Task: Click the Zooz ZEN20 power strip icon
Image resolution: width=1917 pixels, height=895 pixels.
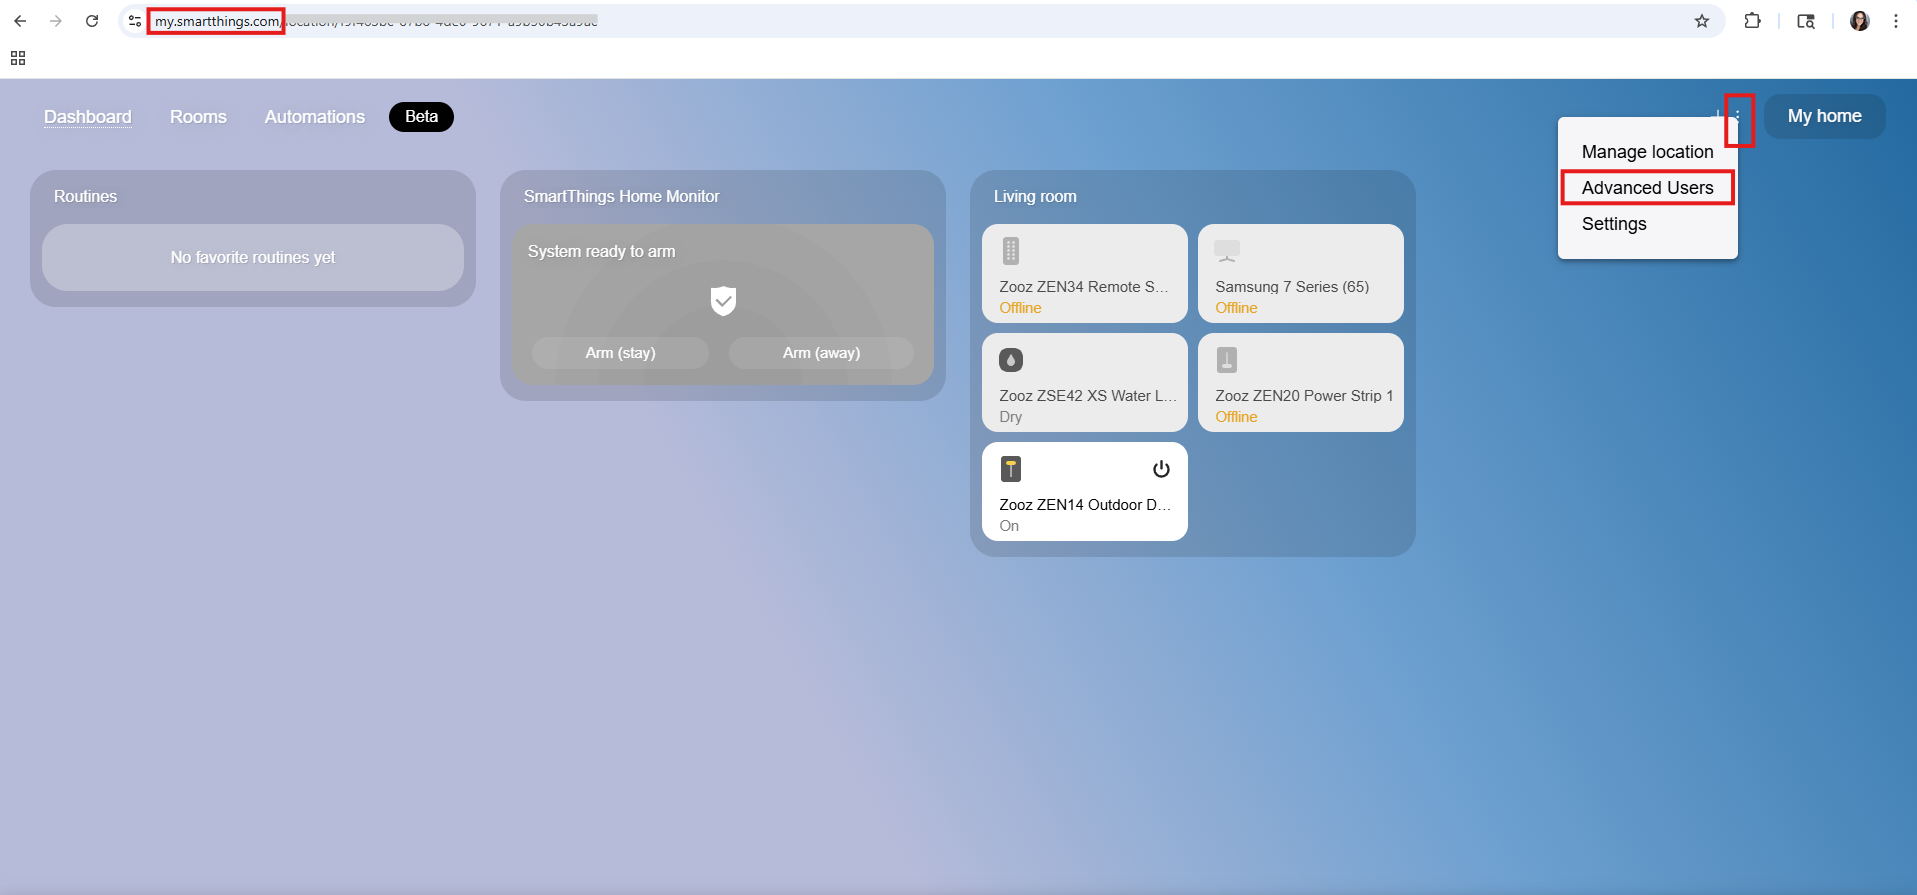Action: 1227,360
